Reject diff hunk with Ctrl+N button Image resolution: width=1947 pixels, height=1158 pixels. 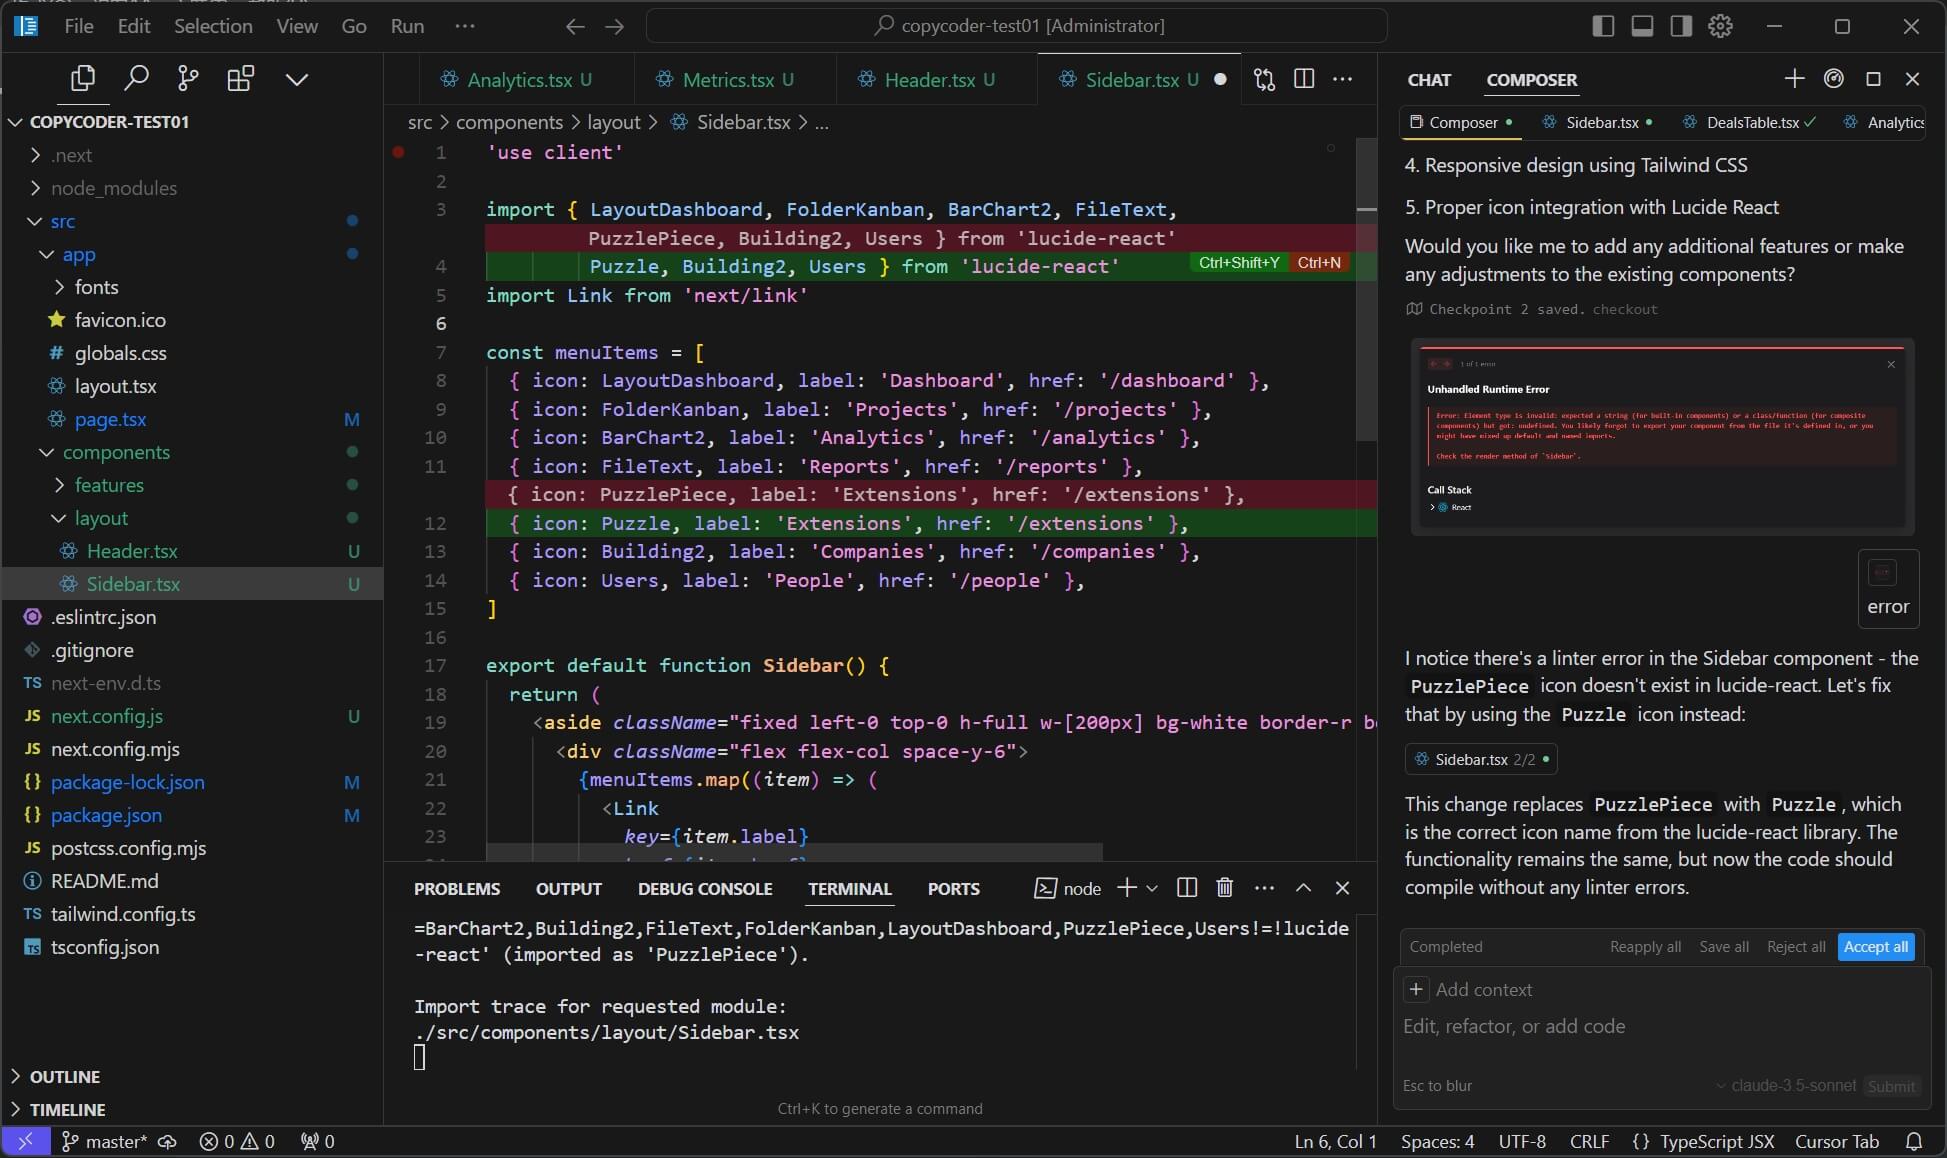tap(1319, 263)
